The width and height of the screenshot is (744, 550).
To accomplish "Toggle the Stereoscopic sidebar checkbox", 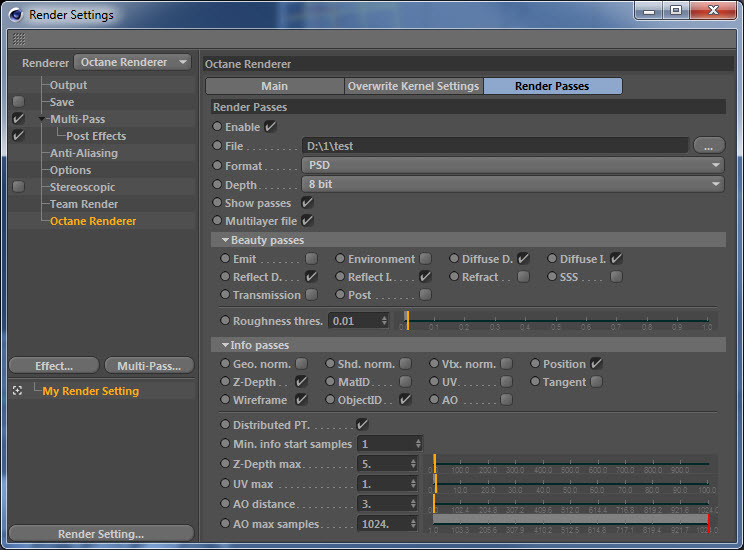I will coord(18,186).
